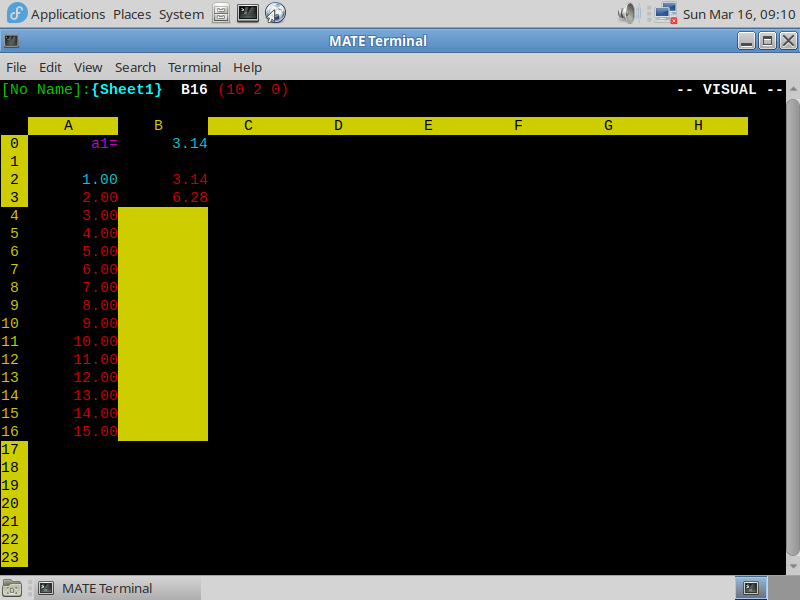The height and width of the screenshot is (600, 800).
Task: Open the terminal launcher icon in panel
Action: 248,14
